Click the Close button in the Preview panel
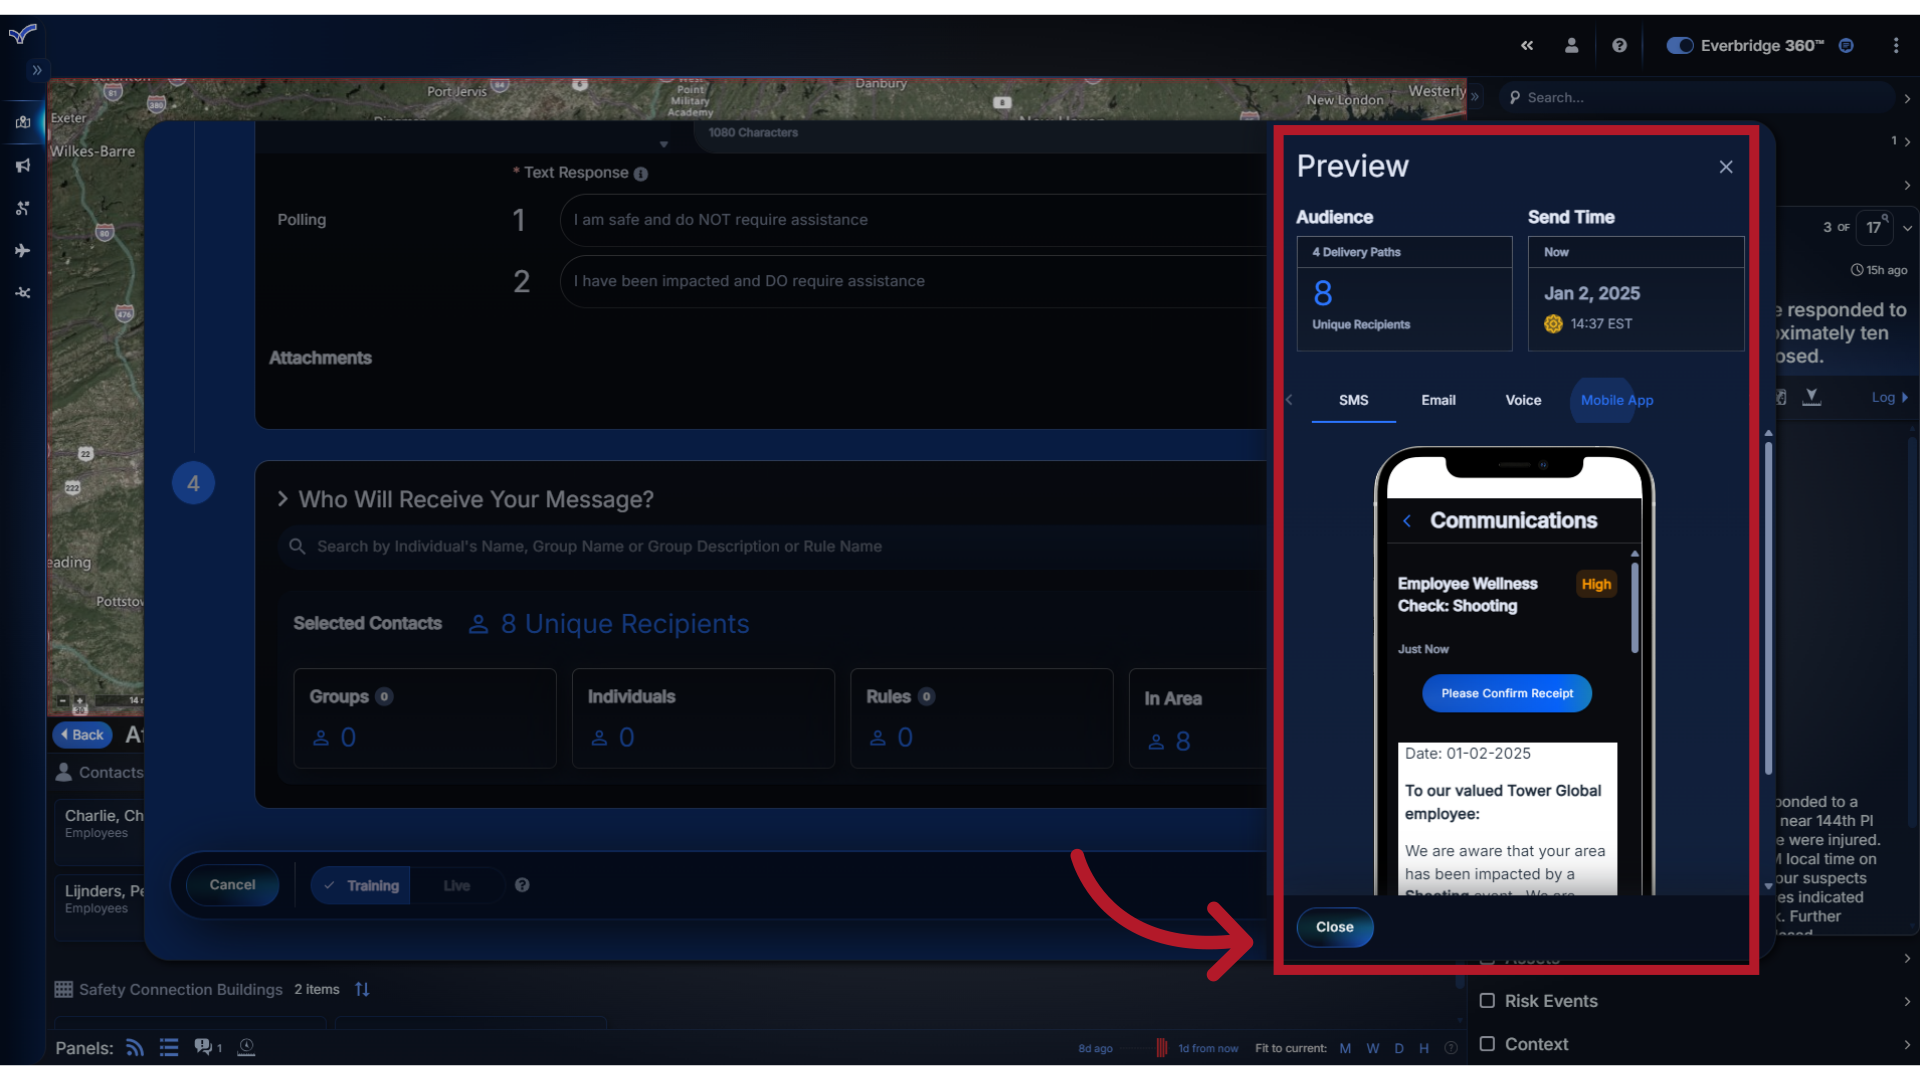This screenshot has height=1080, width=1920. [x=1334, y=927]
